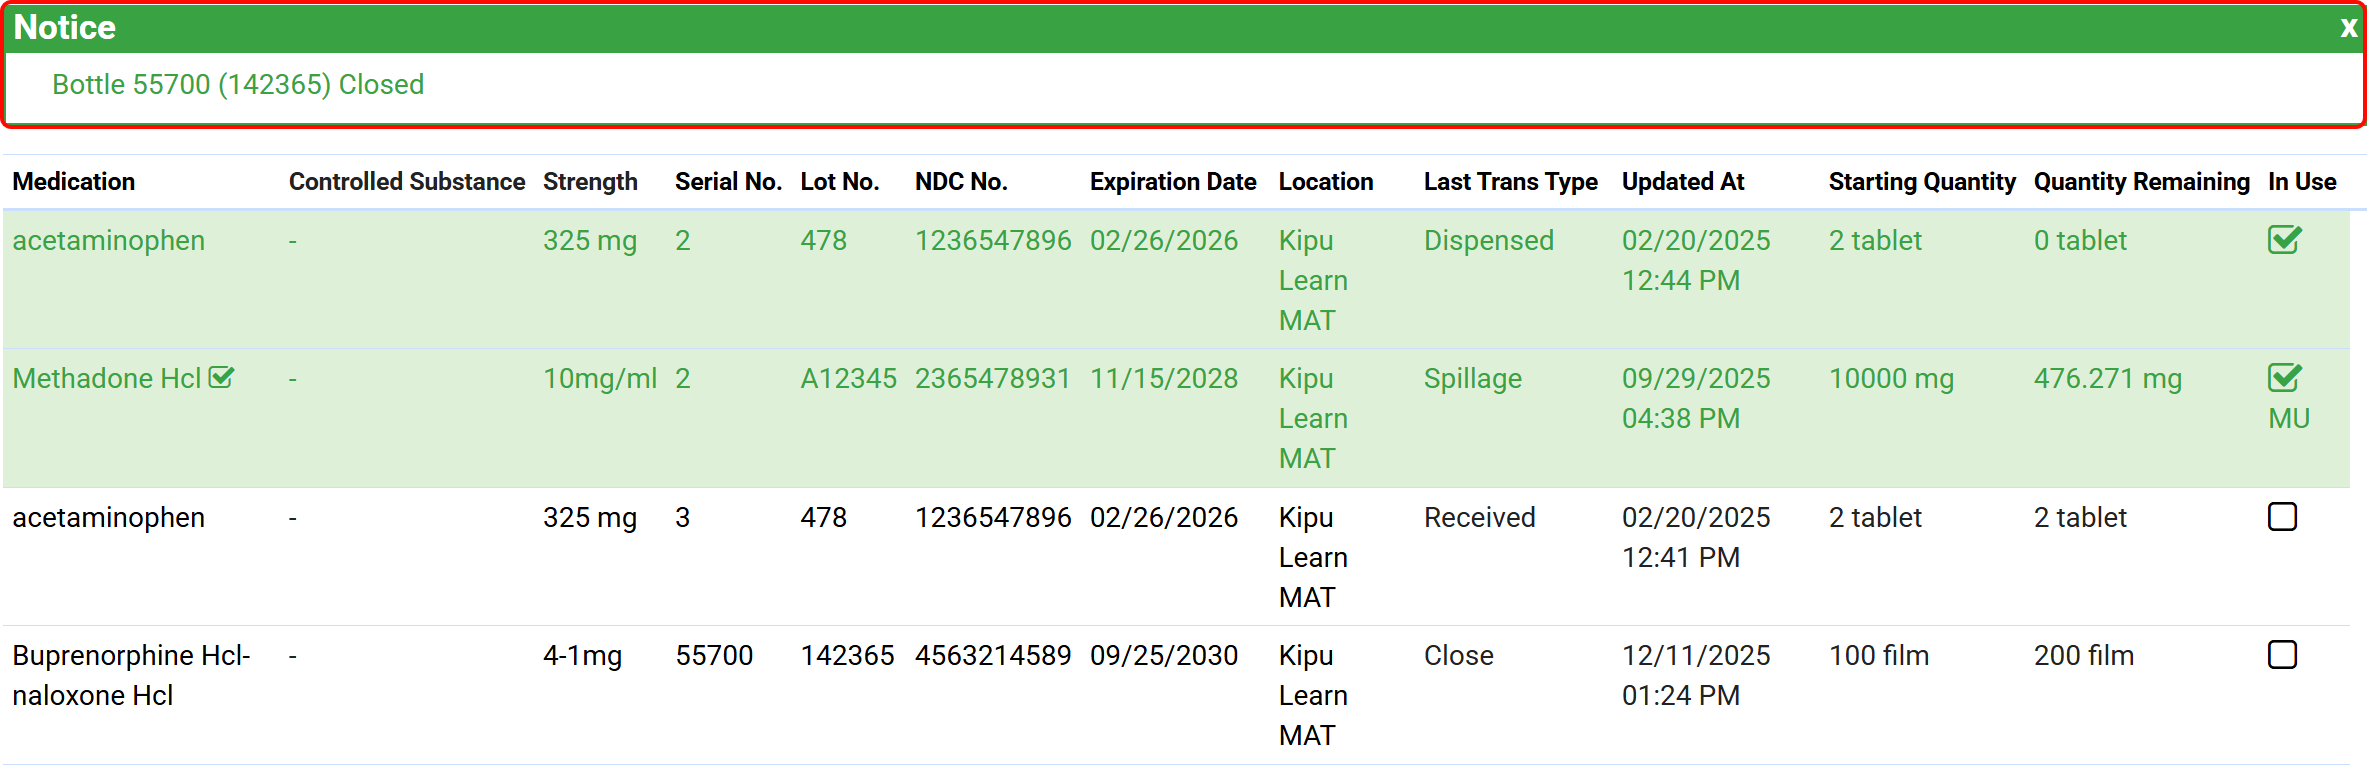Click the Quantity Remaining column header
This screenshot has height=767, width=2367.
coord(2141,182)
